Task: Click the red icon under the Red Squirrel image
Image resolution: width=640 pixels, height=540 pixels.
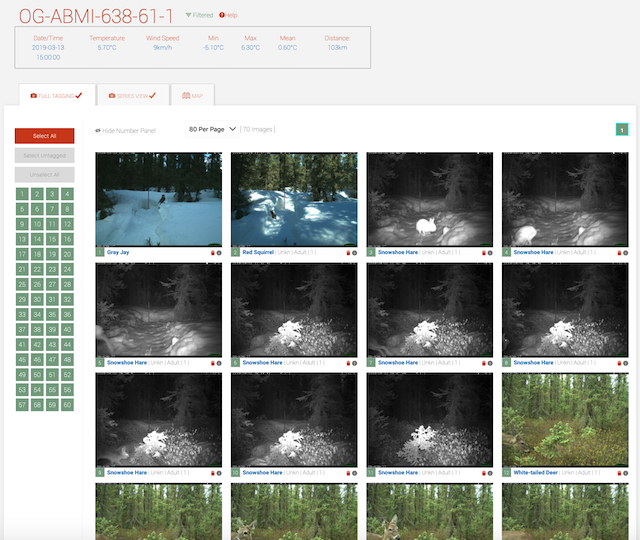Action: coord(348,253)
